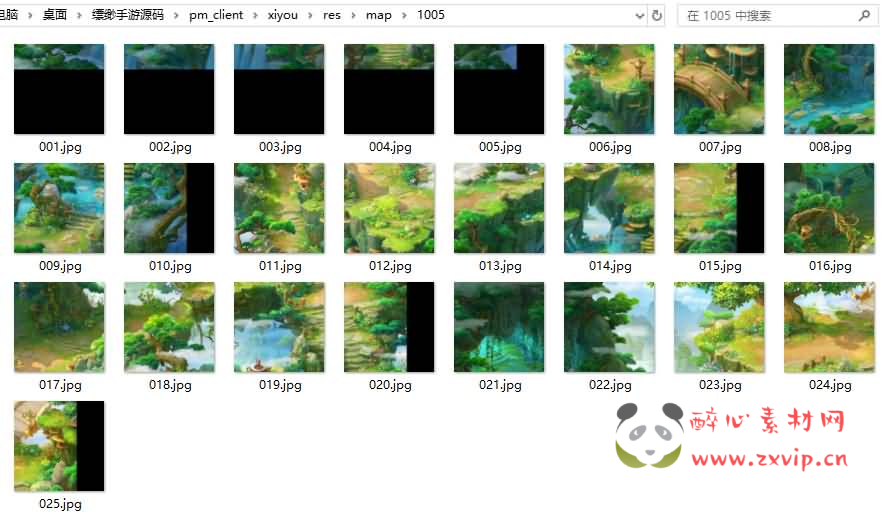Click the refresh button in address bar
Viewport: 885px width, 517px height.
pos(657,16)
